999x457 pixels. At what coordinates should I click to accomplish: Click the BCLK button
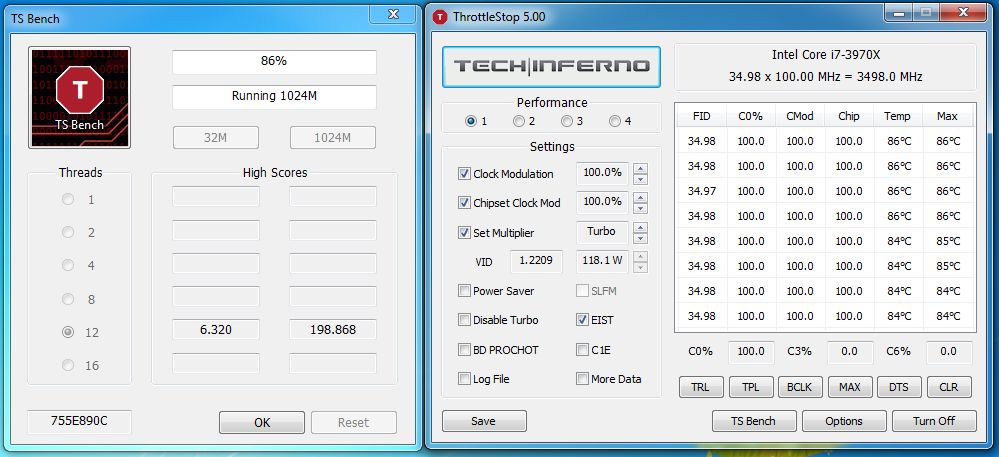tap(800, 387)
